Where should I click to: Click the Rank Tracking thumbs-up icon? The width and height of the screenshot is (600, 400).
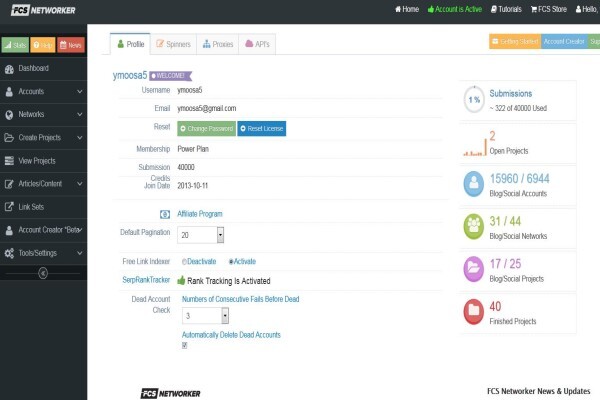(181, 280)
